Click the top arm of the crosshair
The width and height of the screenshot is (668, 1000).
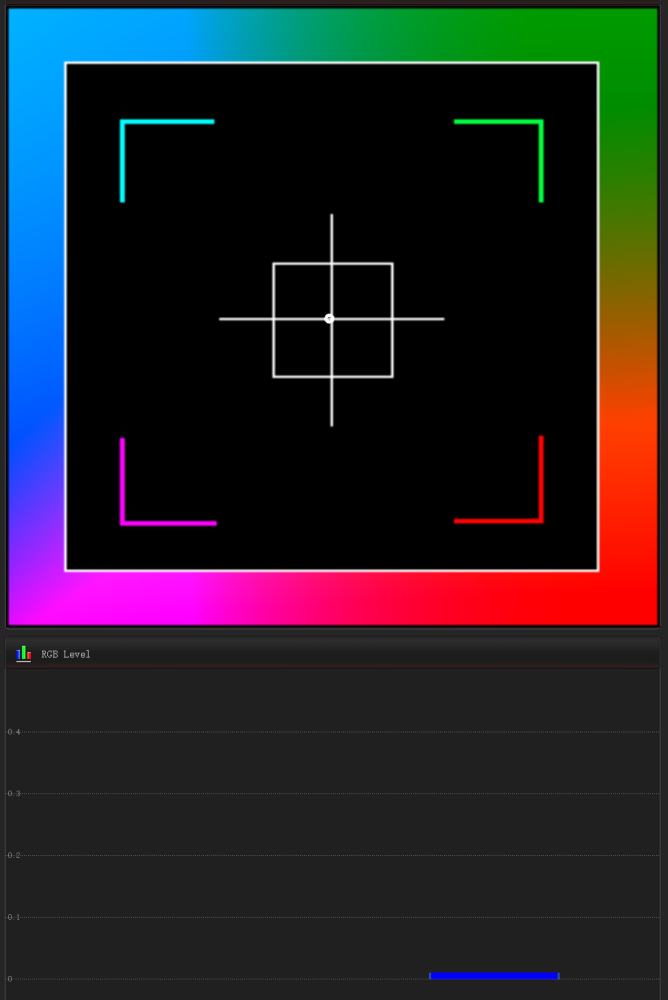coord(332,238)
